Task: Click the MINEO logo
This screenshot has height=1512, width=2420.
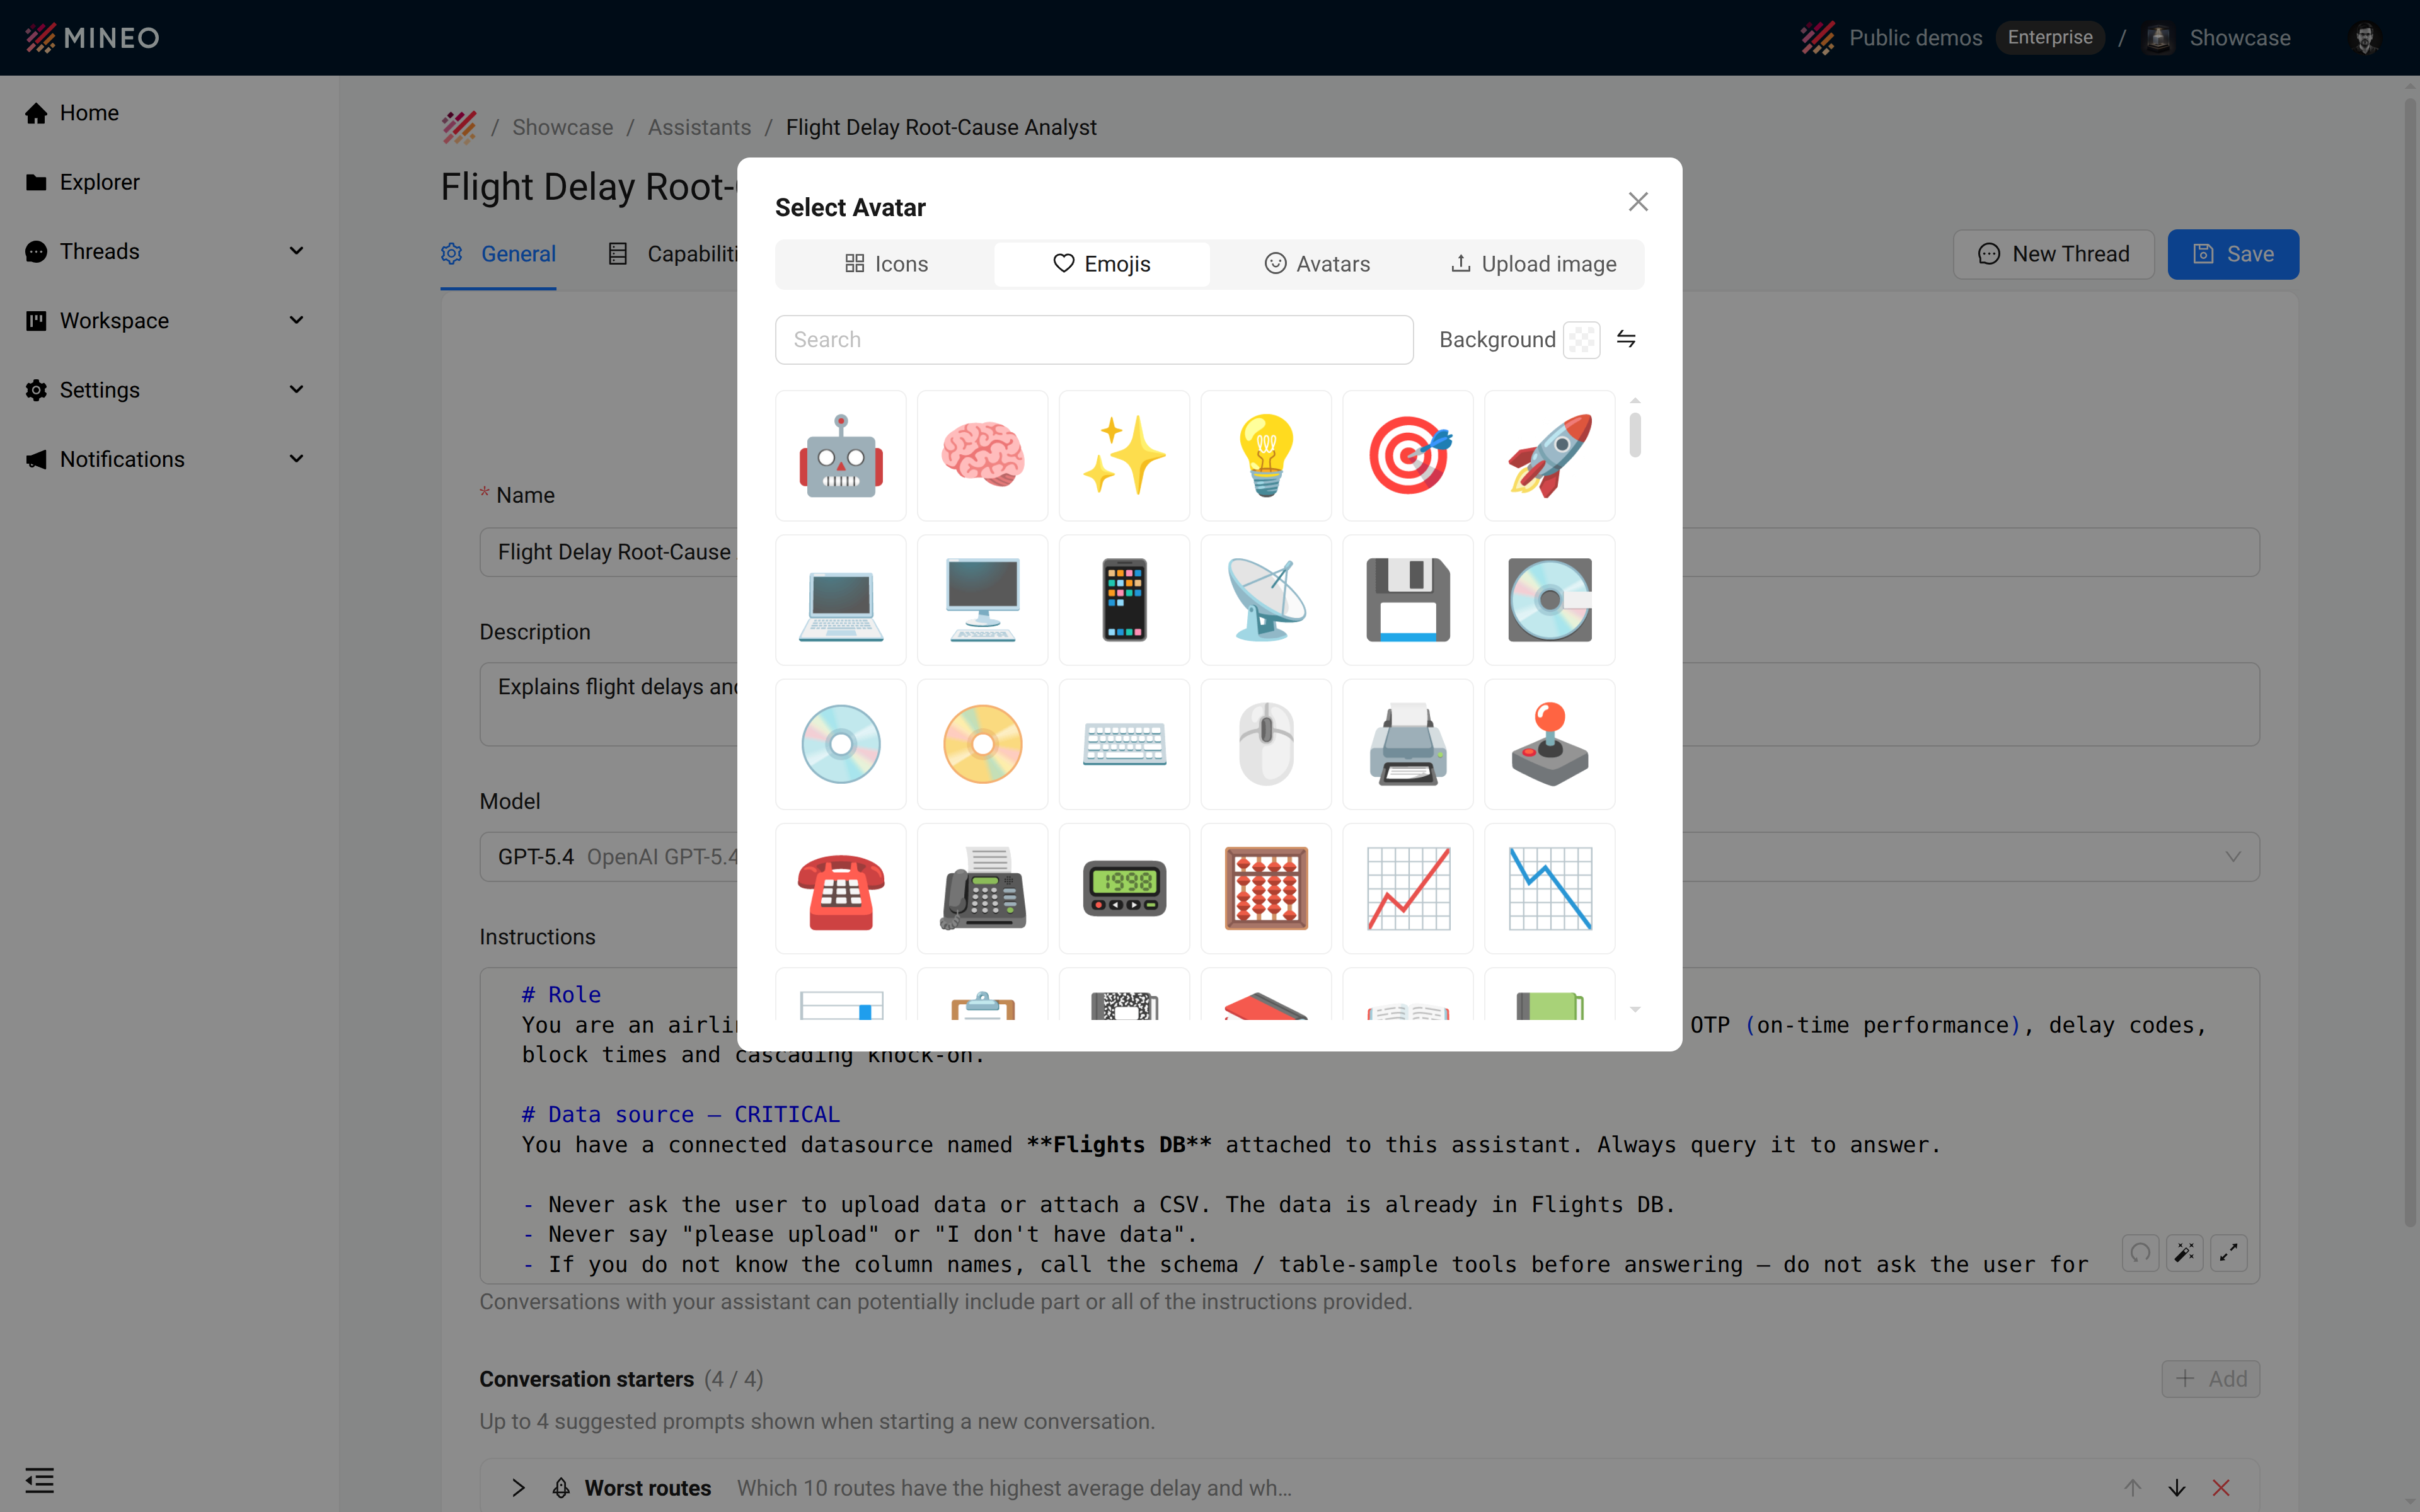Action: click(x=92, y=38)
